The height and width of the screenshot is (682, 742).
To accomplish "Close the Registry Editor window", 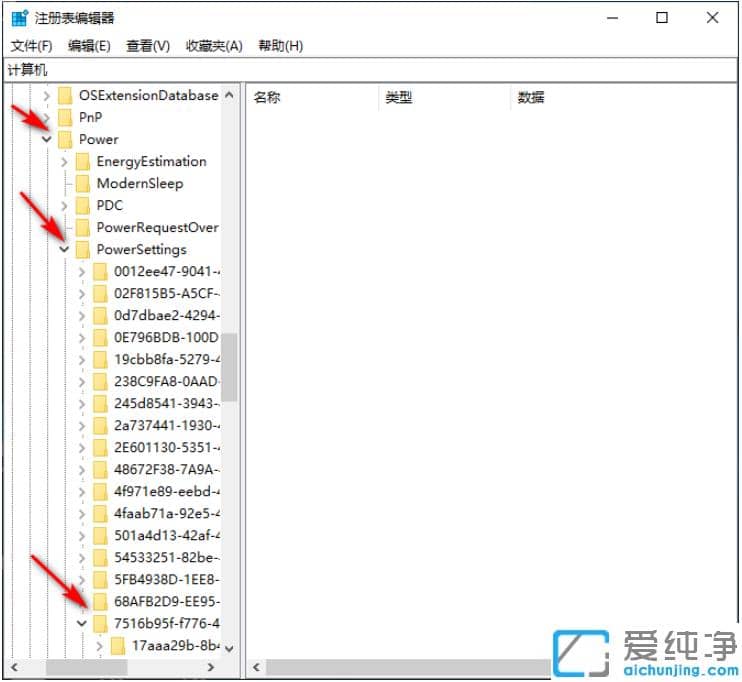I will [712, 18].
